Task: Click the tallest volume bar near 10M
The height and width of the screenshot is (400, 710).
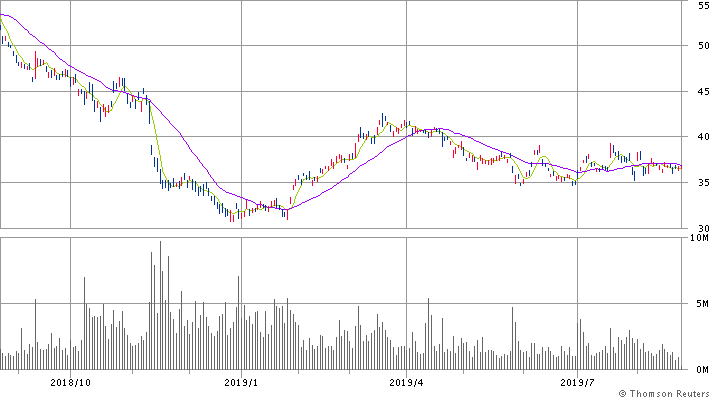Action: pyautogui.click(x=160, y=305)
